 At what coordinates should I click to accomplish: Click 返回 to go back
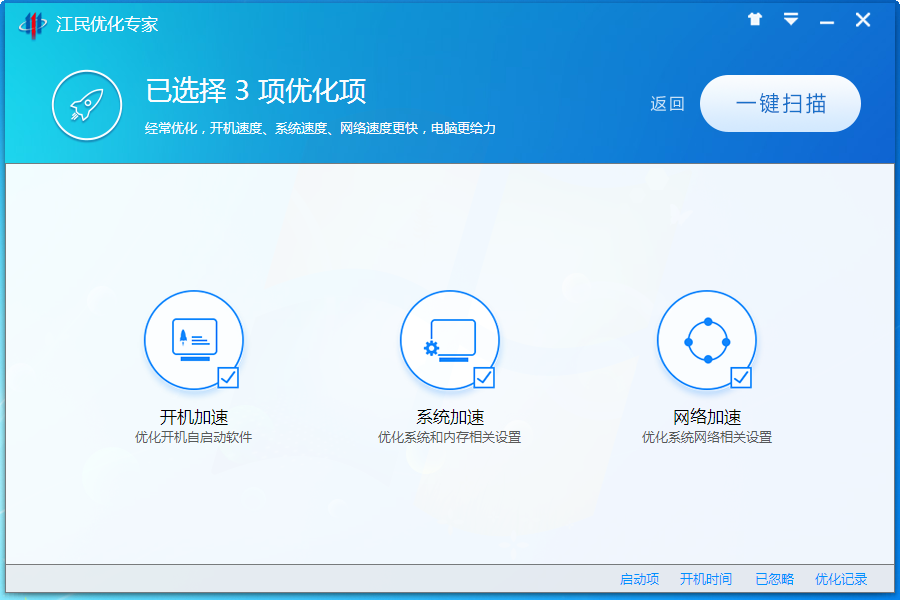point(666,103)
